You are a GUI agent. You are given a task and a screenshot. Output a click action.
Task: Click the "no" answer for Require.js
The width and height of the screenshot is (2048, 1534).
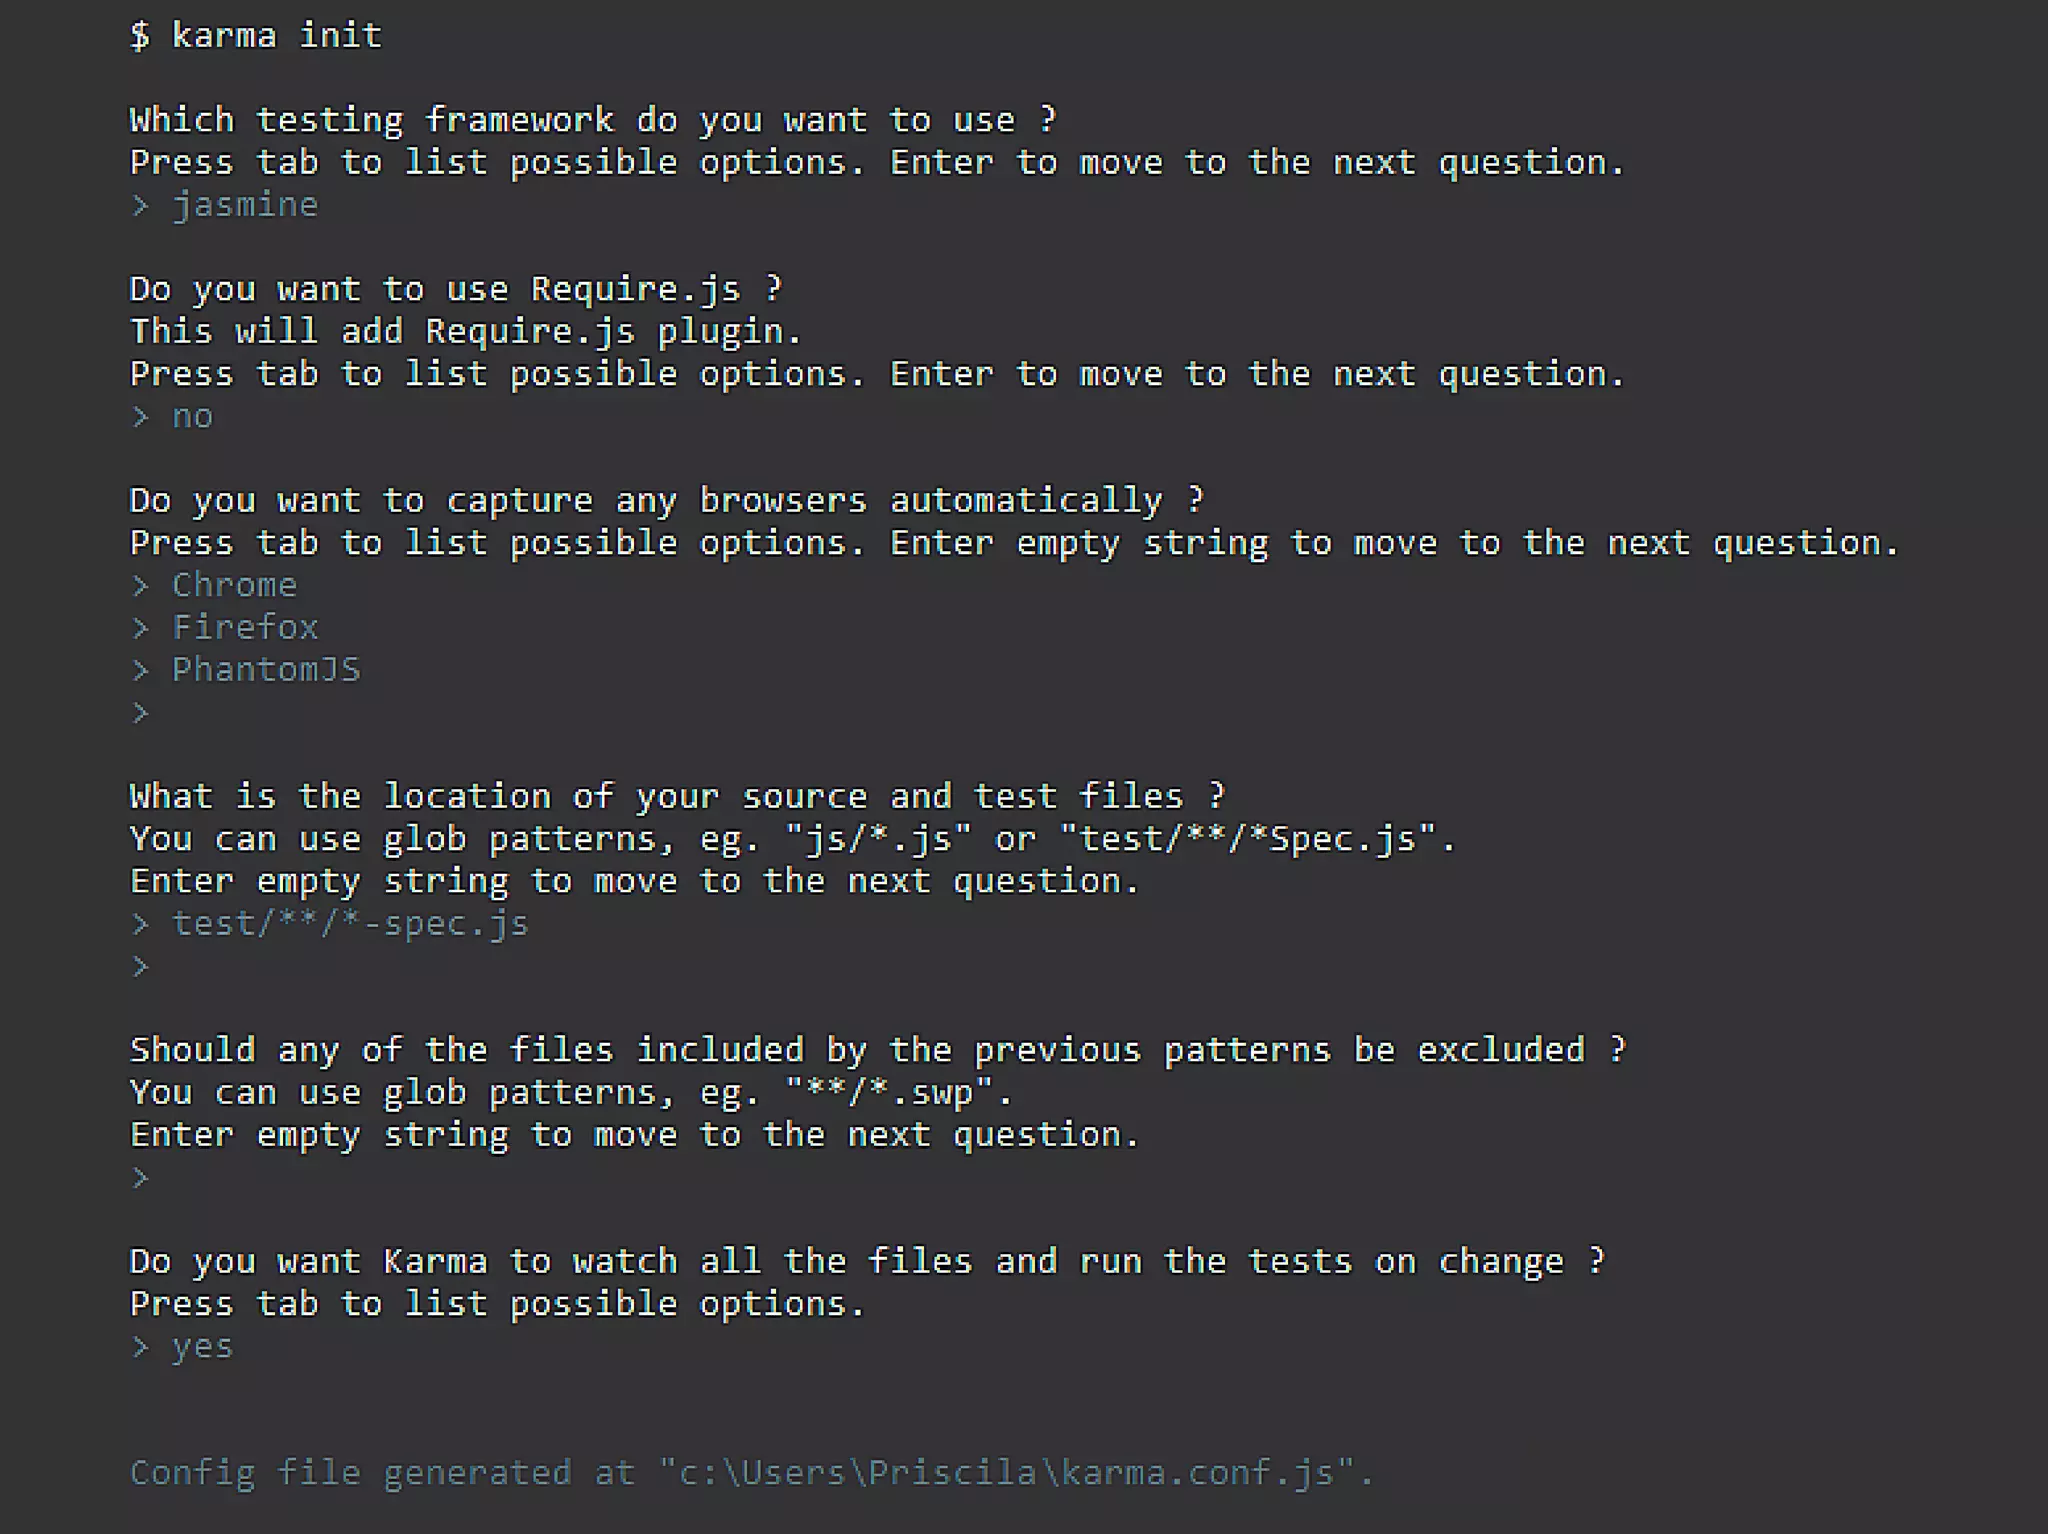tap(192, 416)
